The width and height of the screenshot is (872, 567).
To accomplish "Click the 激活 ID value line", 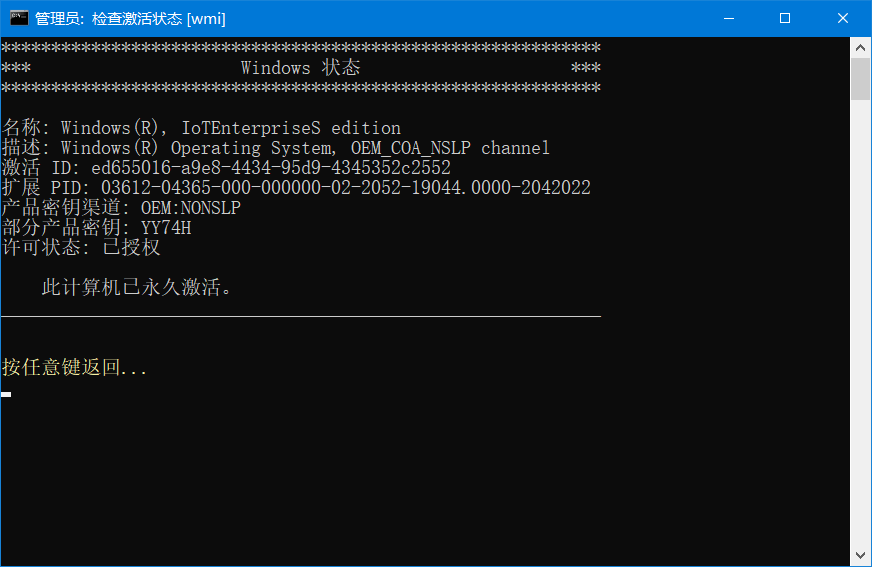I will pyautogui.click(x=226, y=168).
